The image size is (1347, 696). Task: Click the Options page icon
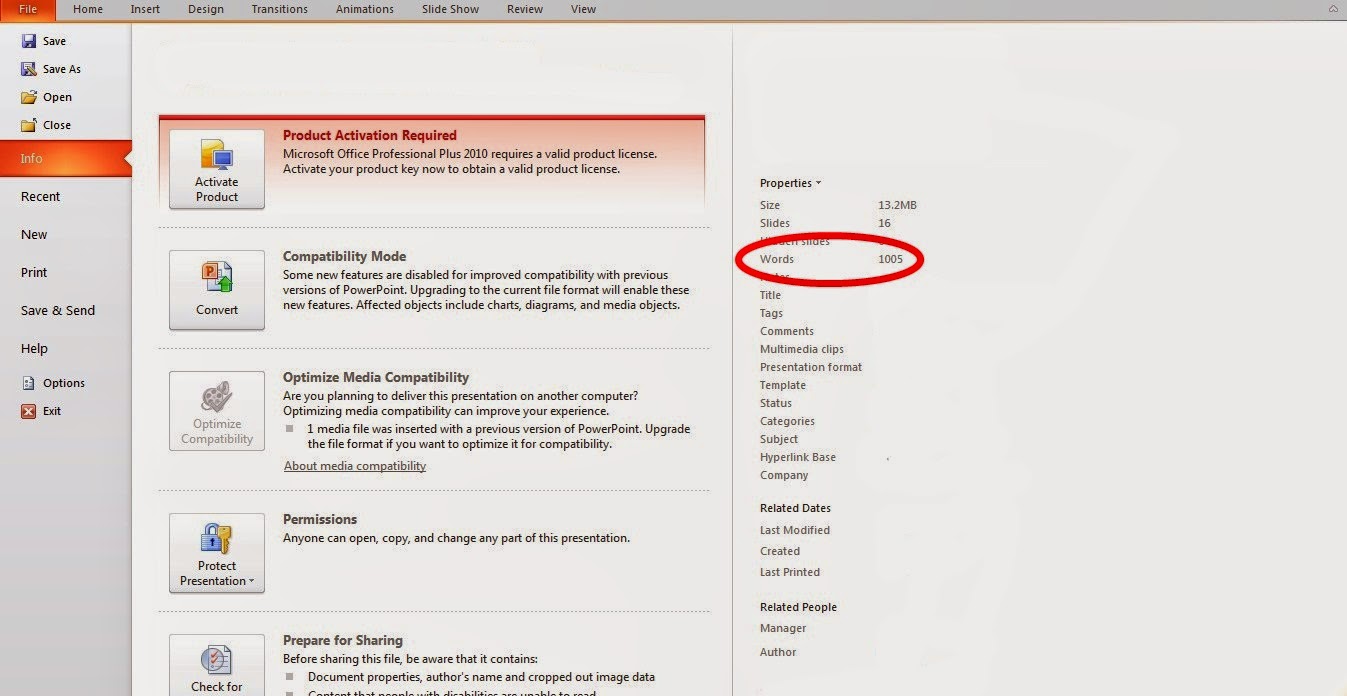(29, 383)
